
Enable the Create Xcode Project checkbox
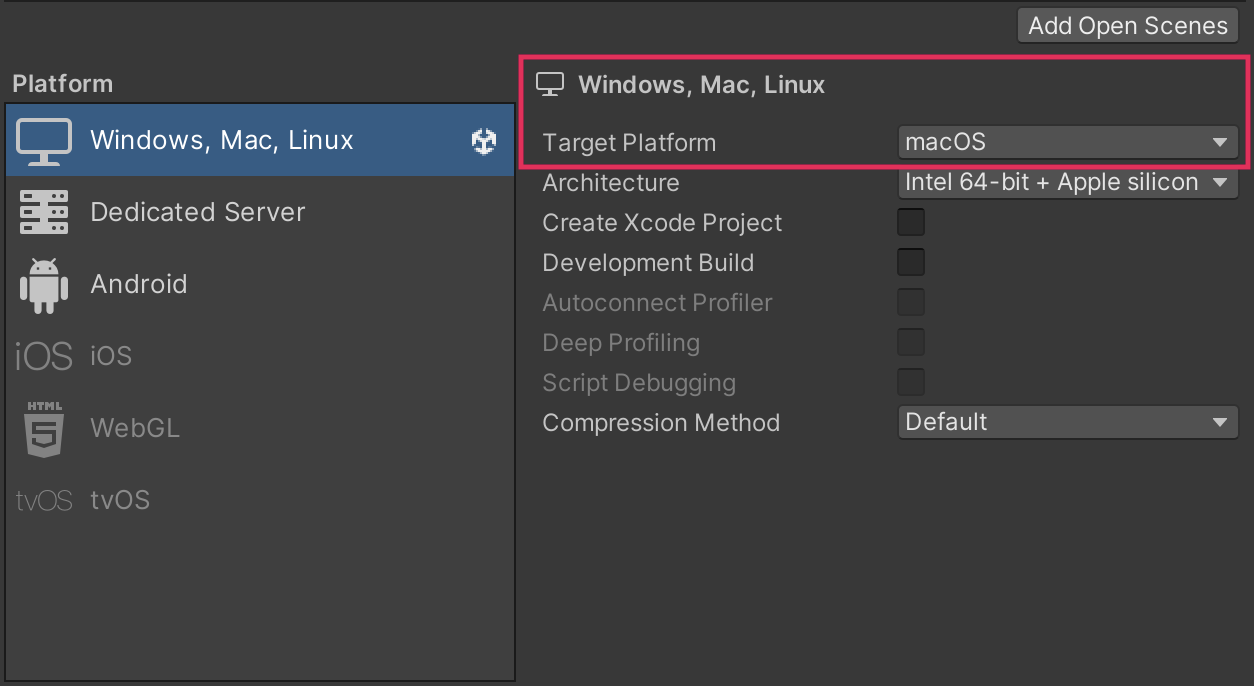pyautogui.click(x=911, y=222)
